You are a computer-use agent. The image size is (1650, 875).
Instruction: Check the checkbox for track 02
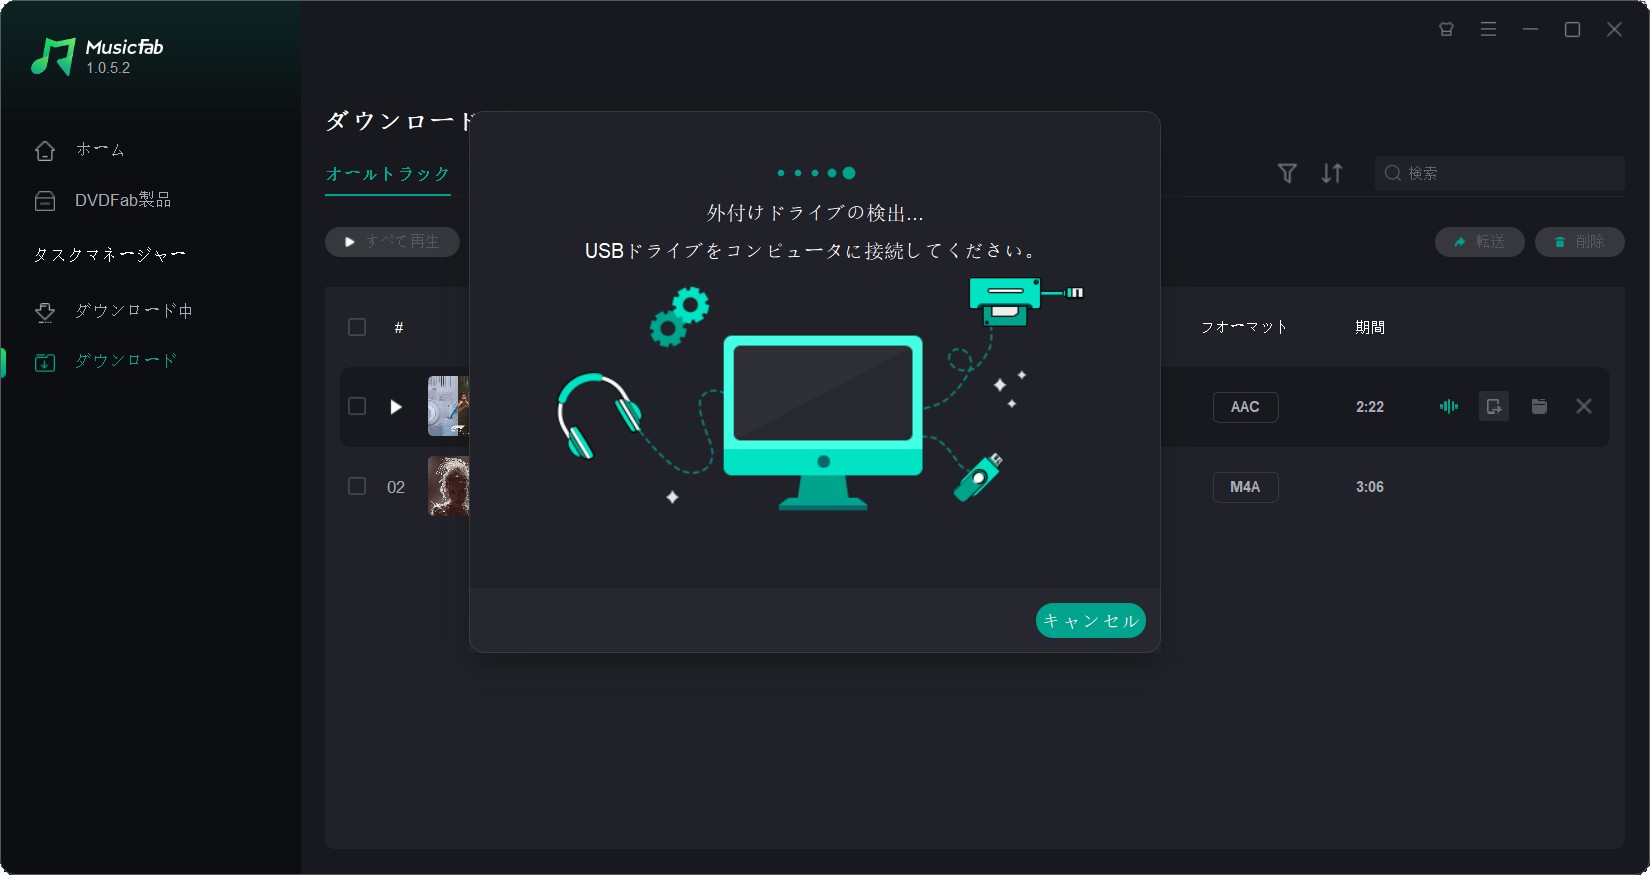tap(357, 486)
